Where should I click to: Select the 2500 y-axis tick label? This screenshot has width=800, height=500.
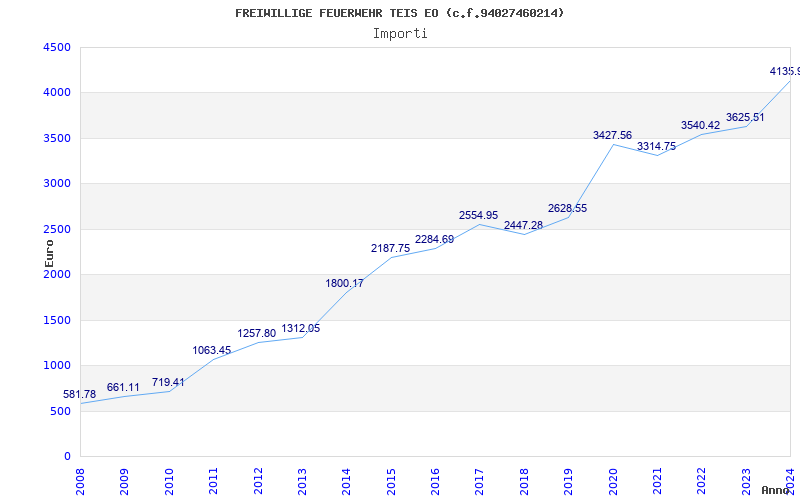click(57, 229)
